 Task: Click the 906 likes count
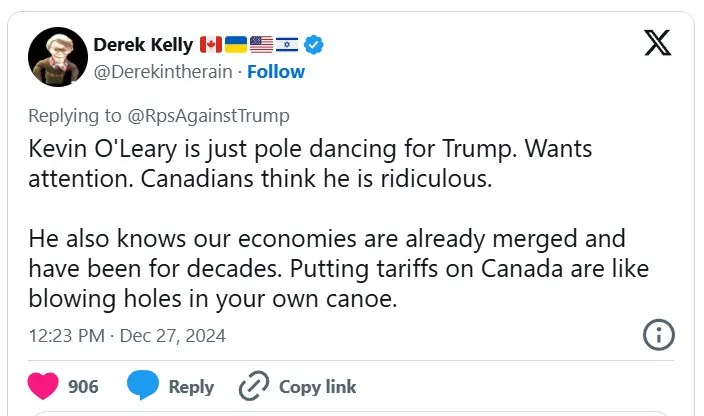click(x=83, y=387)
